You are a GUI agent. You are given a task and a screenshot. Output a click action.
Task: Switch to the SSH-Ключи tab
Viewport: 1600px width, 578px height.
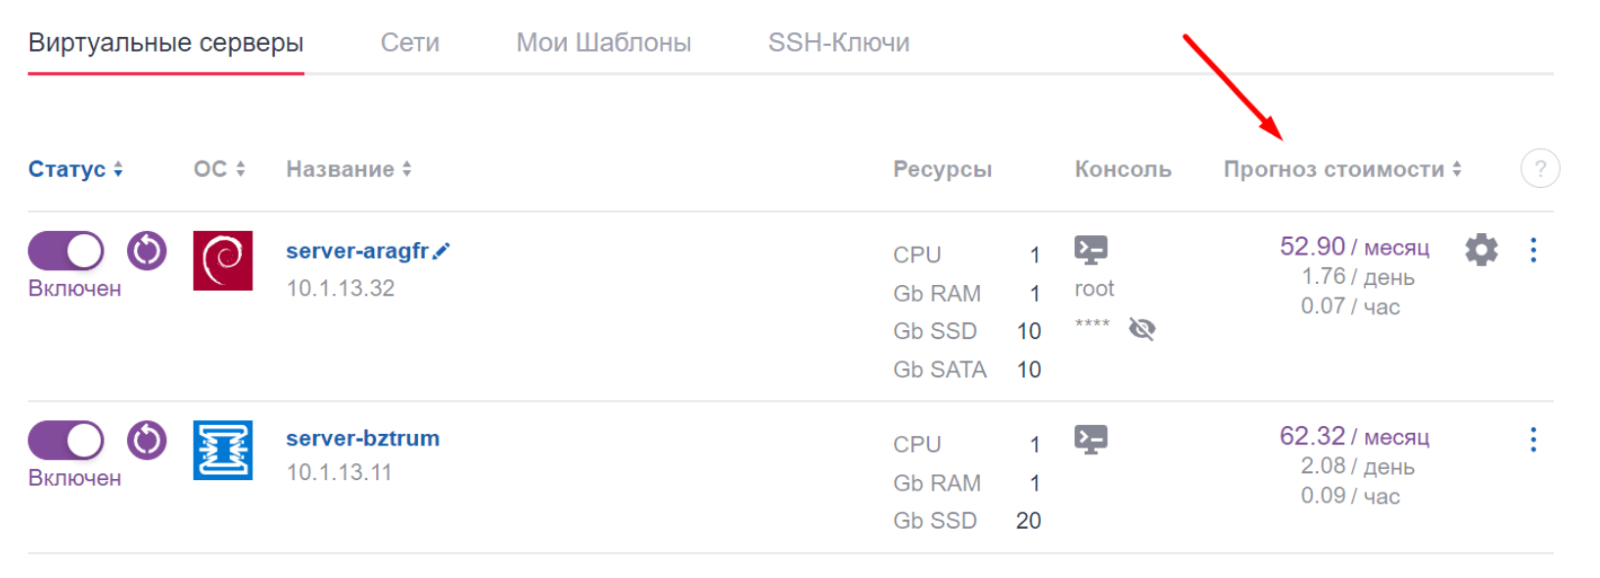[x=839, y=43]
